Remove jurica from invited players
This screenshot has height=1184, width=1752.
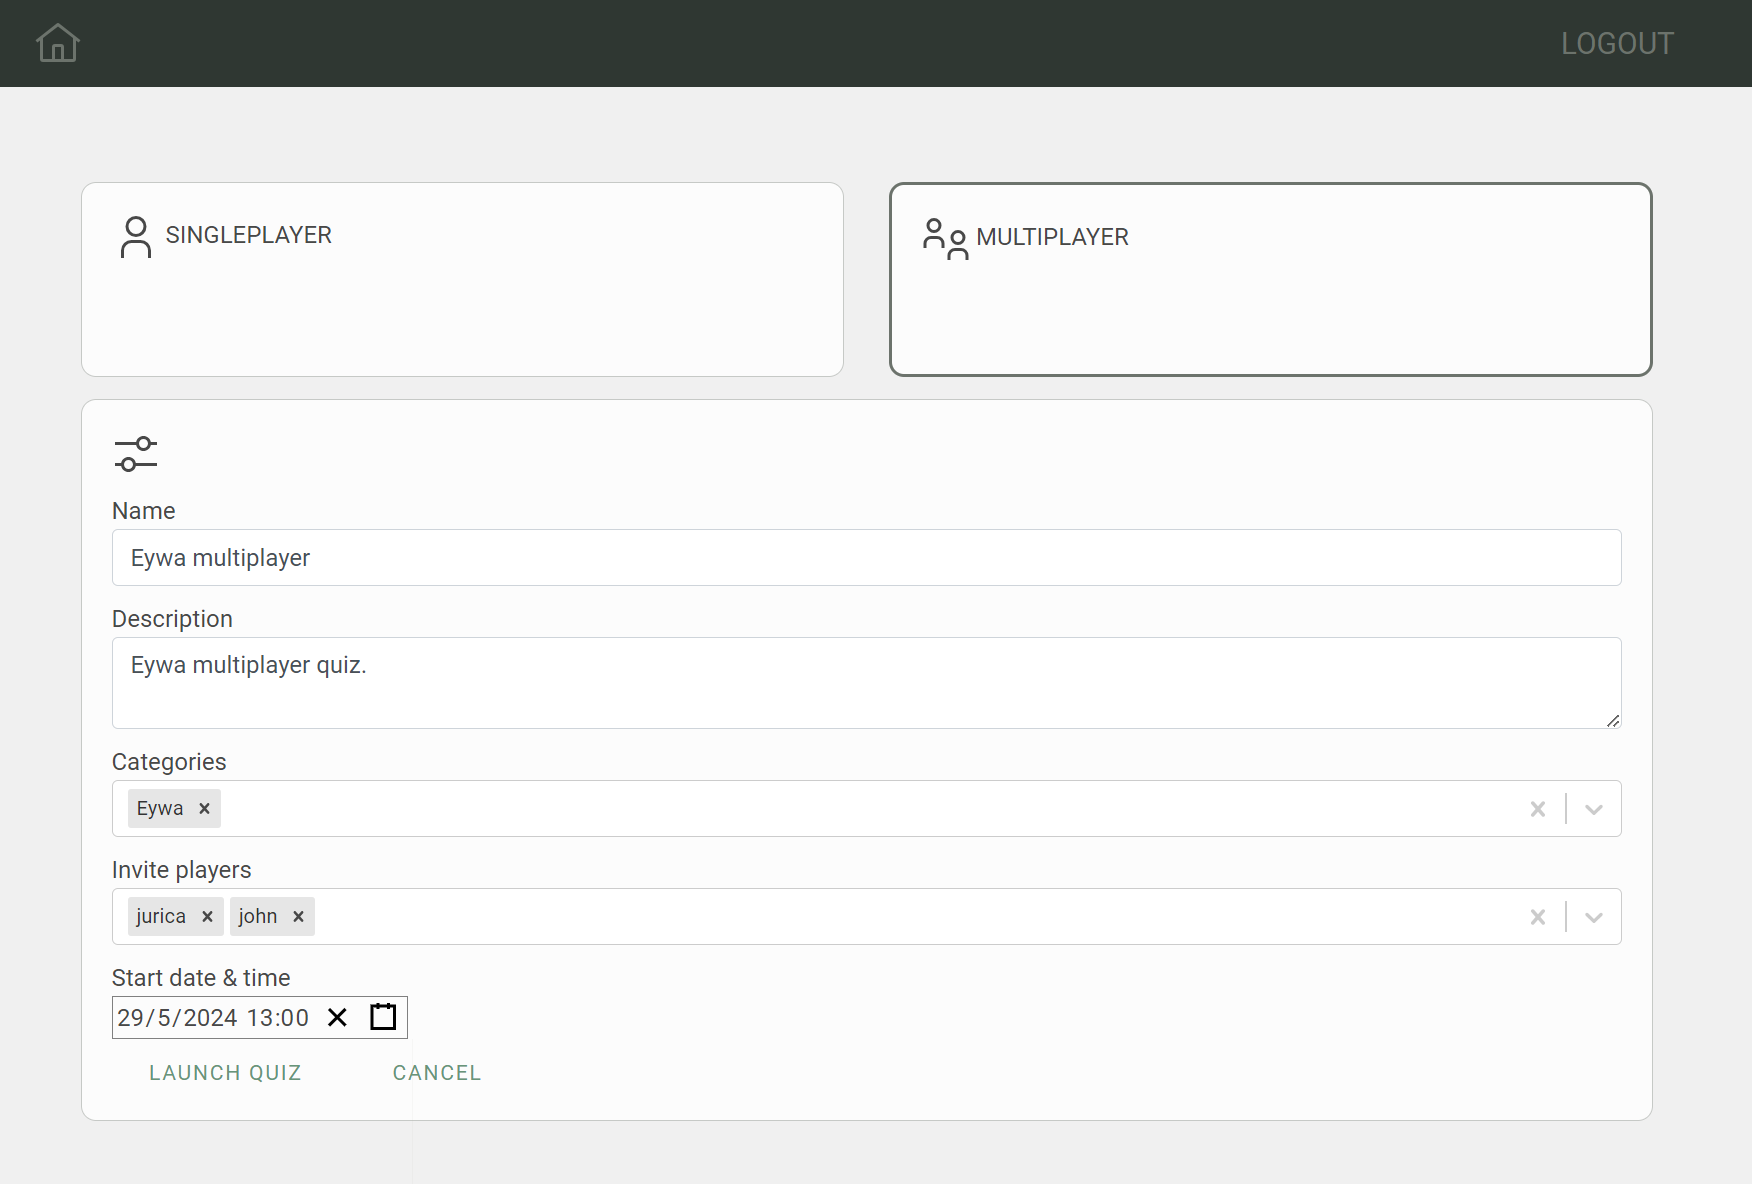207,917
